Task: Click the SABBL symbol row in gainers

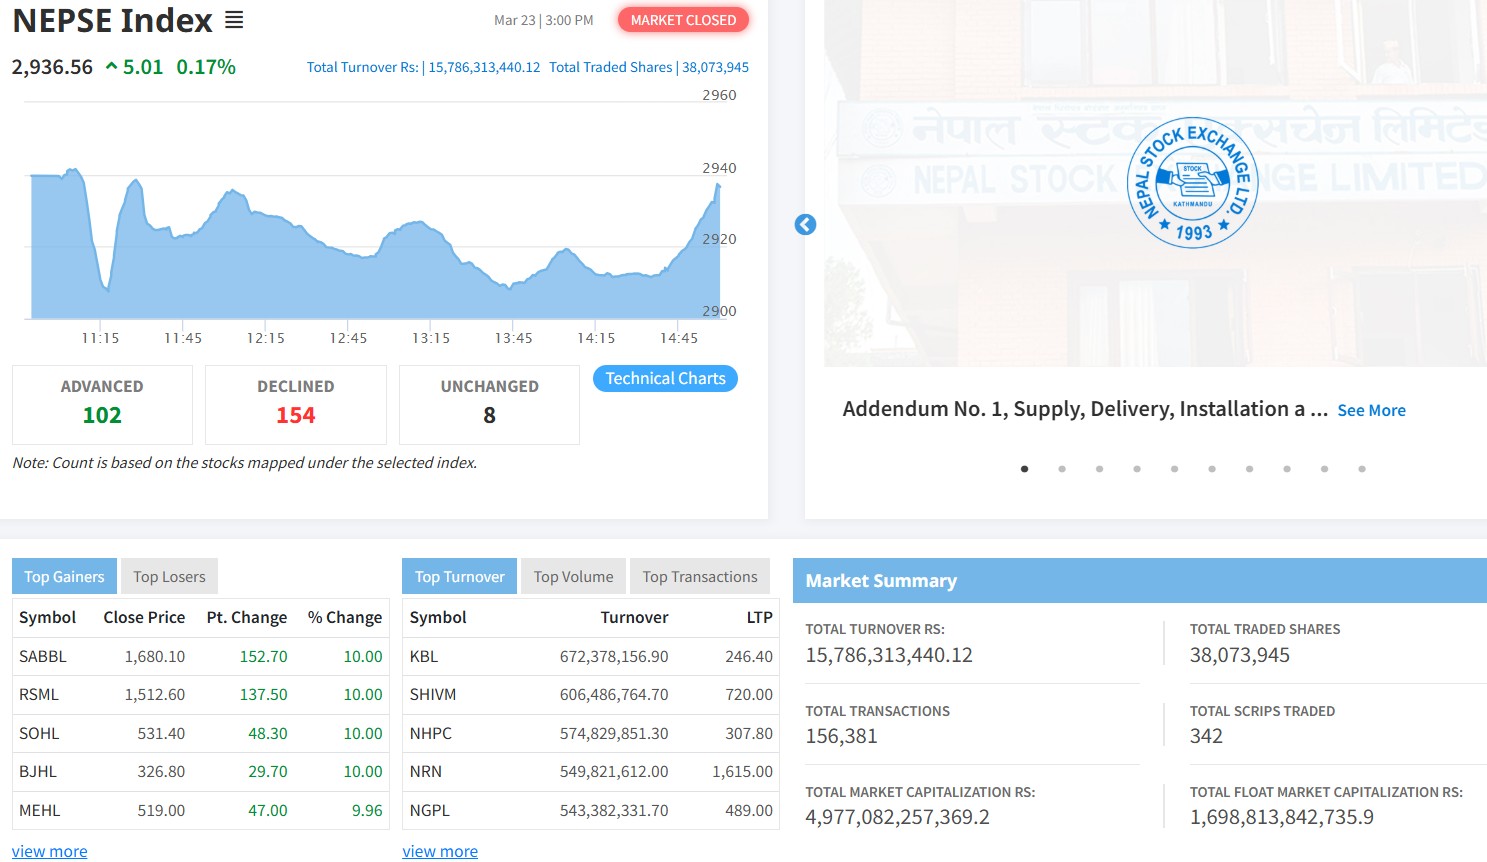Action: click(43, 657)
